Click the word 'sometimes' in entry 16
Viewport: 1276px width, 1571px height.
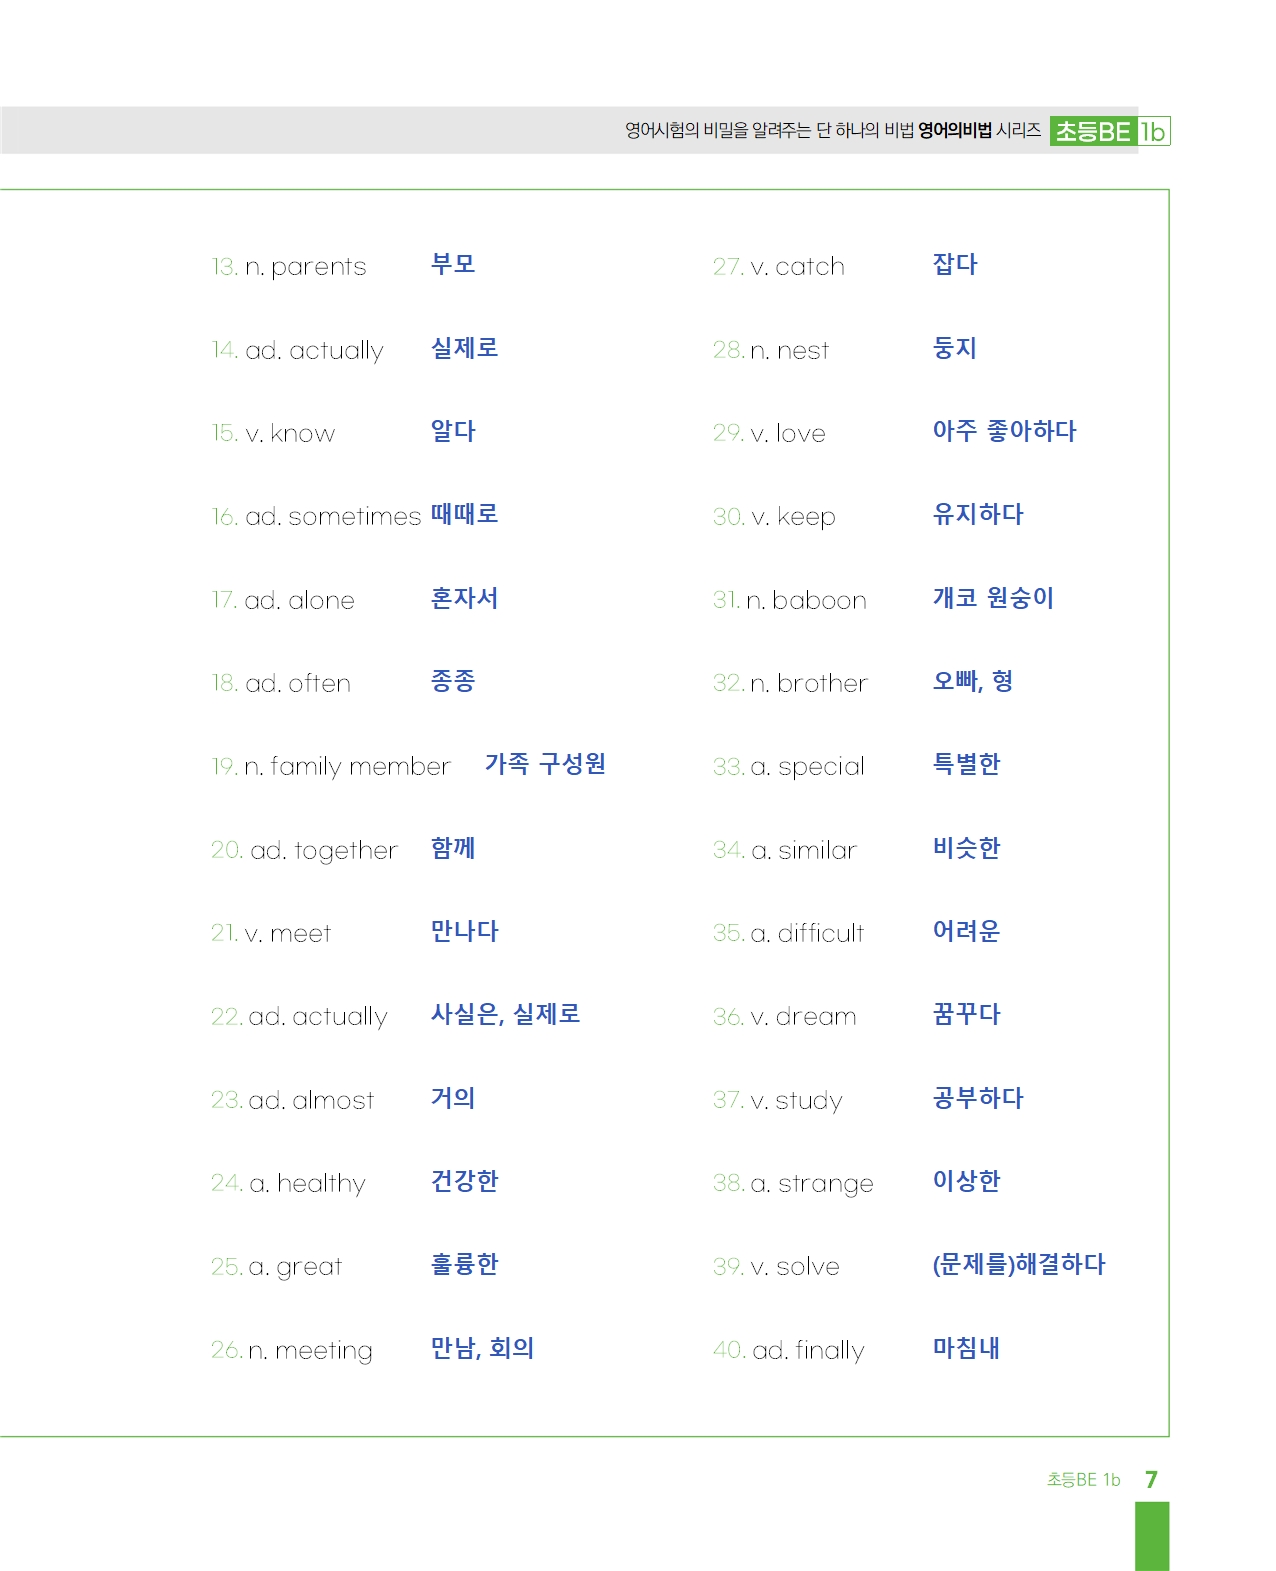click(354, 516)
